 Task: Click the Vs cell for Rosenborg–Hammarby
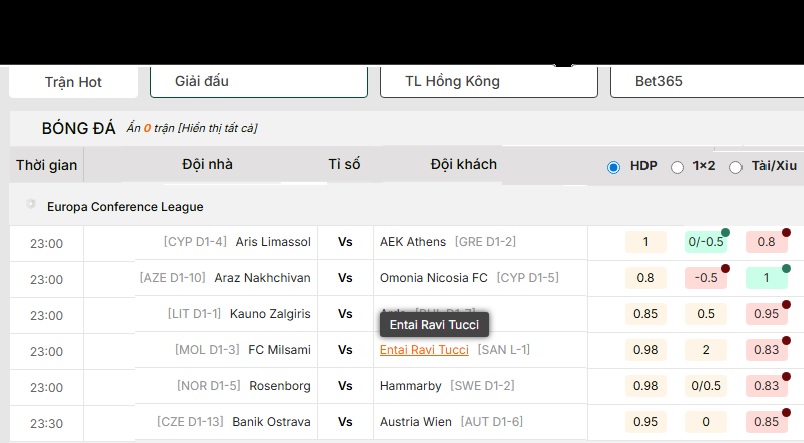[x=345, y=386]
